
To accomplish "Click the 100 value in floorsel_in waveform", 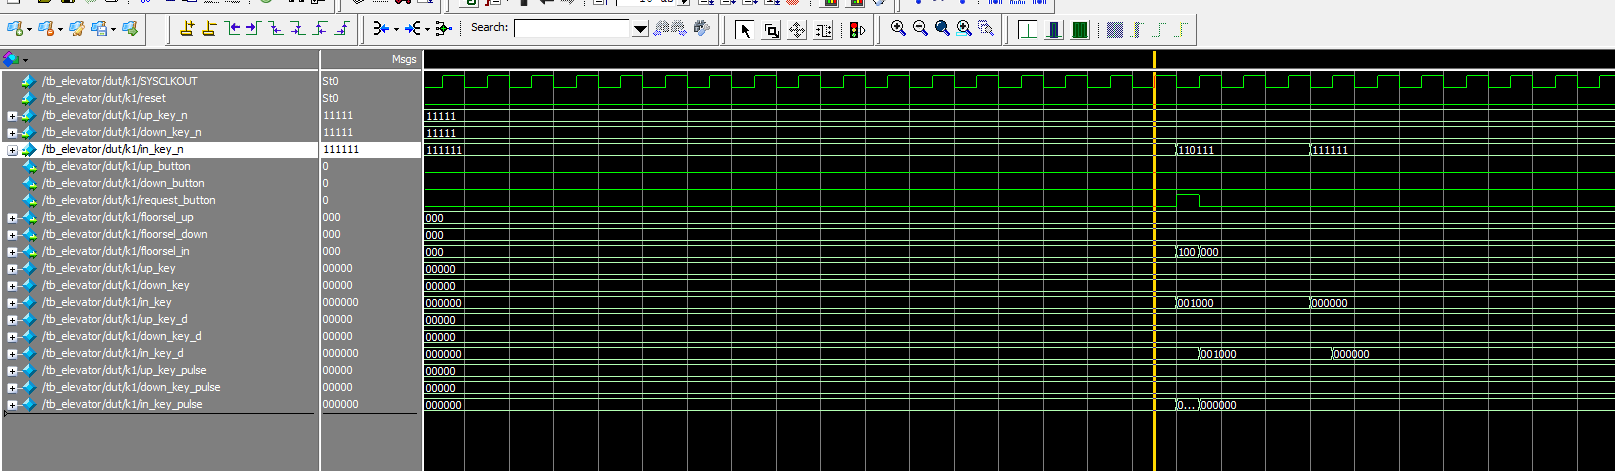I will pyautogui.click(x=1187, y=252).
